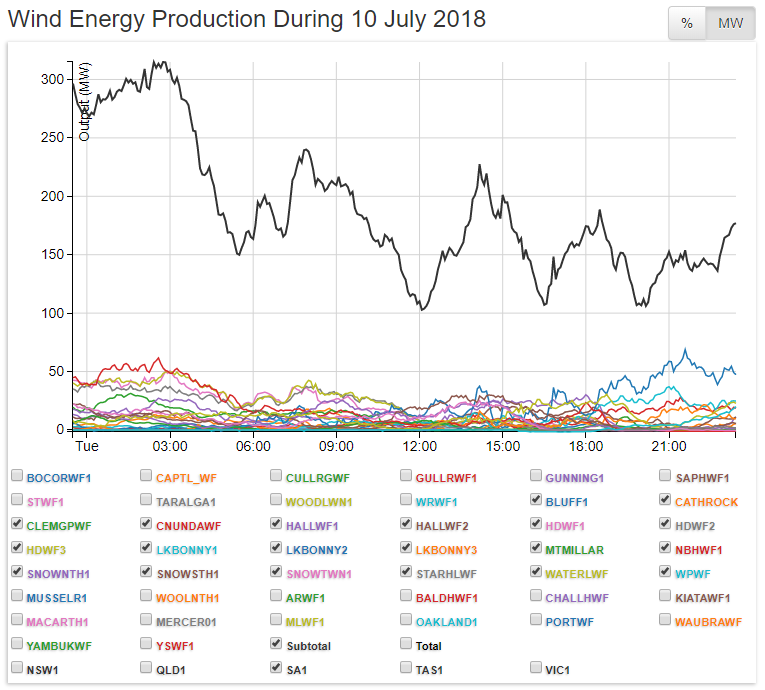Show the MACARTH1 wind farm series
This screenshot has height=690, width=765.
pos(17,621)
